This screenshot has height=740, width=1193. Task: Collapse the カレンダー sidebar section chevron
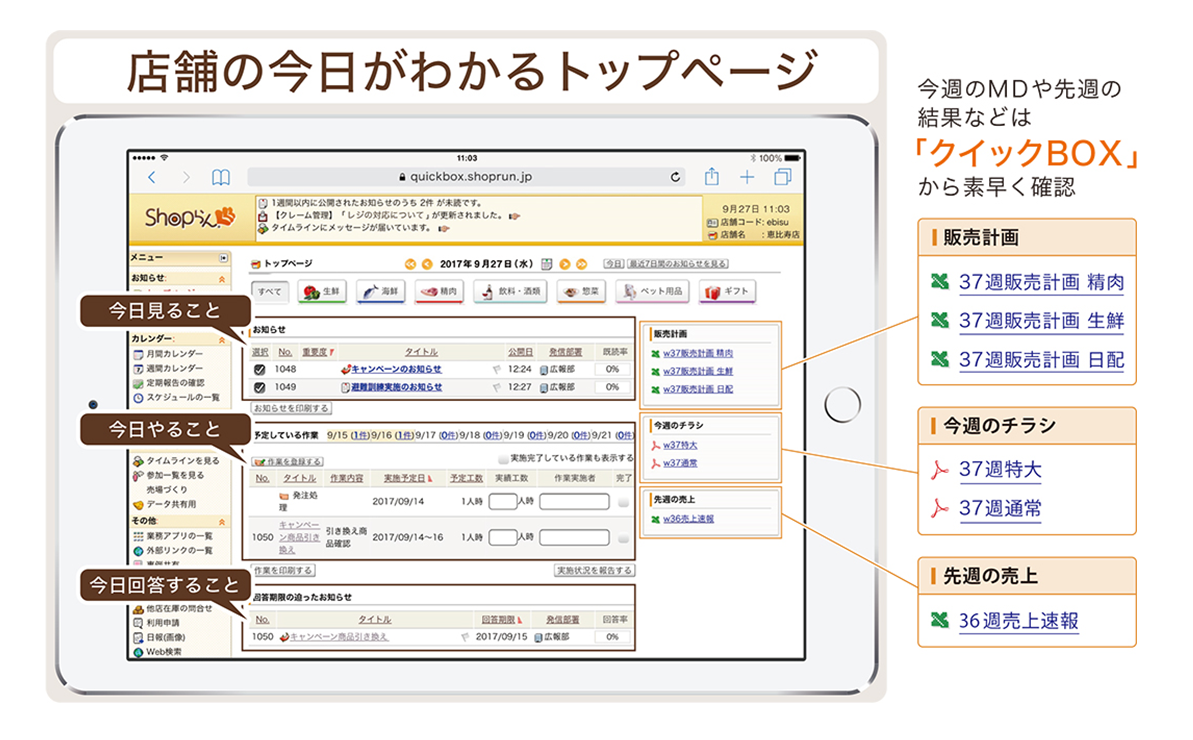pos(222,340)
